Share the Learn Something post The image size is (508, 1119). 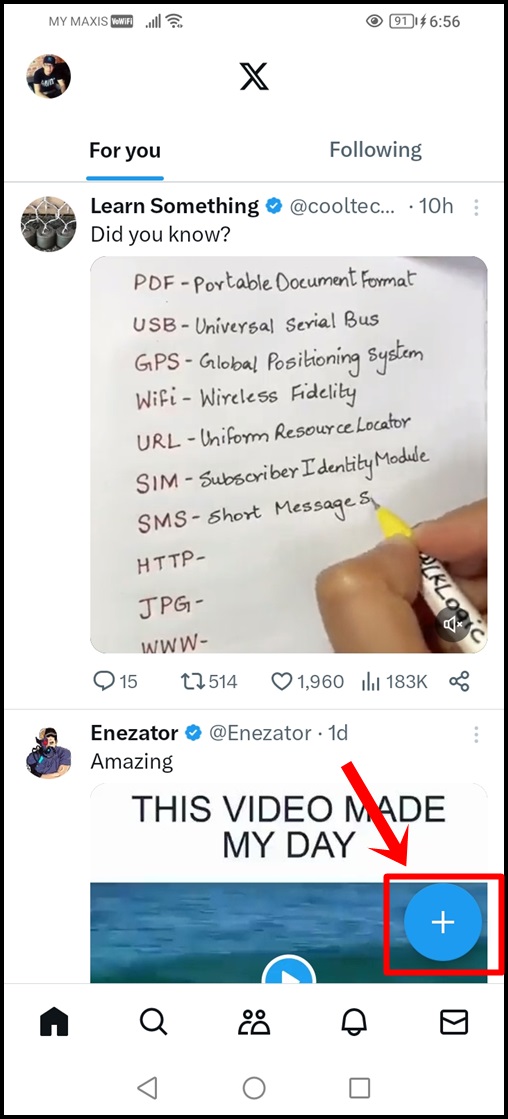[x=459, y=682]
